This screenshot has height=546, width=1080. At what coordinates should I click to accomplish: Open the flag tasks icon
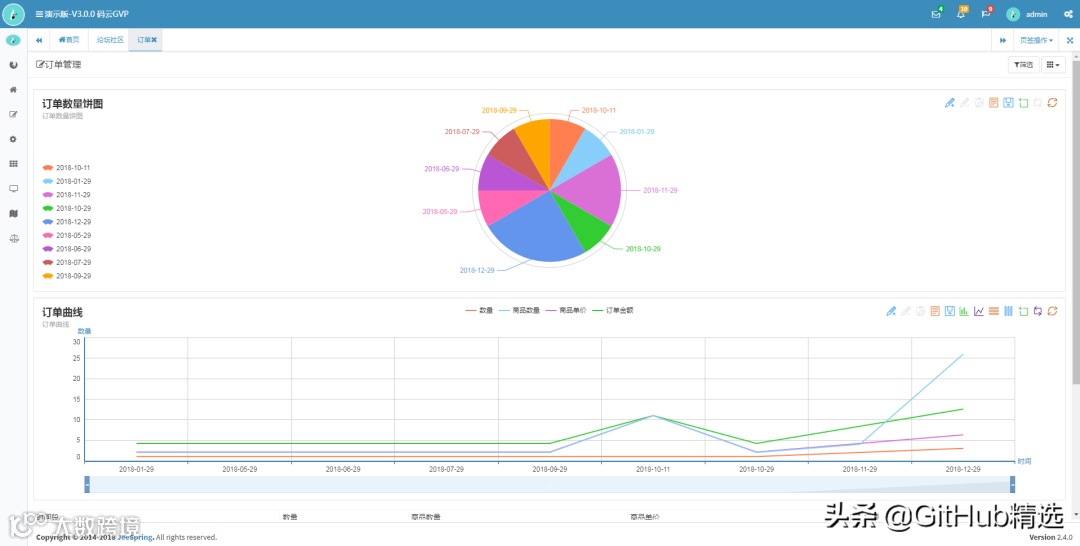click(x=986, y=14)
